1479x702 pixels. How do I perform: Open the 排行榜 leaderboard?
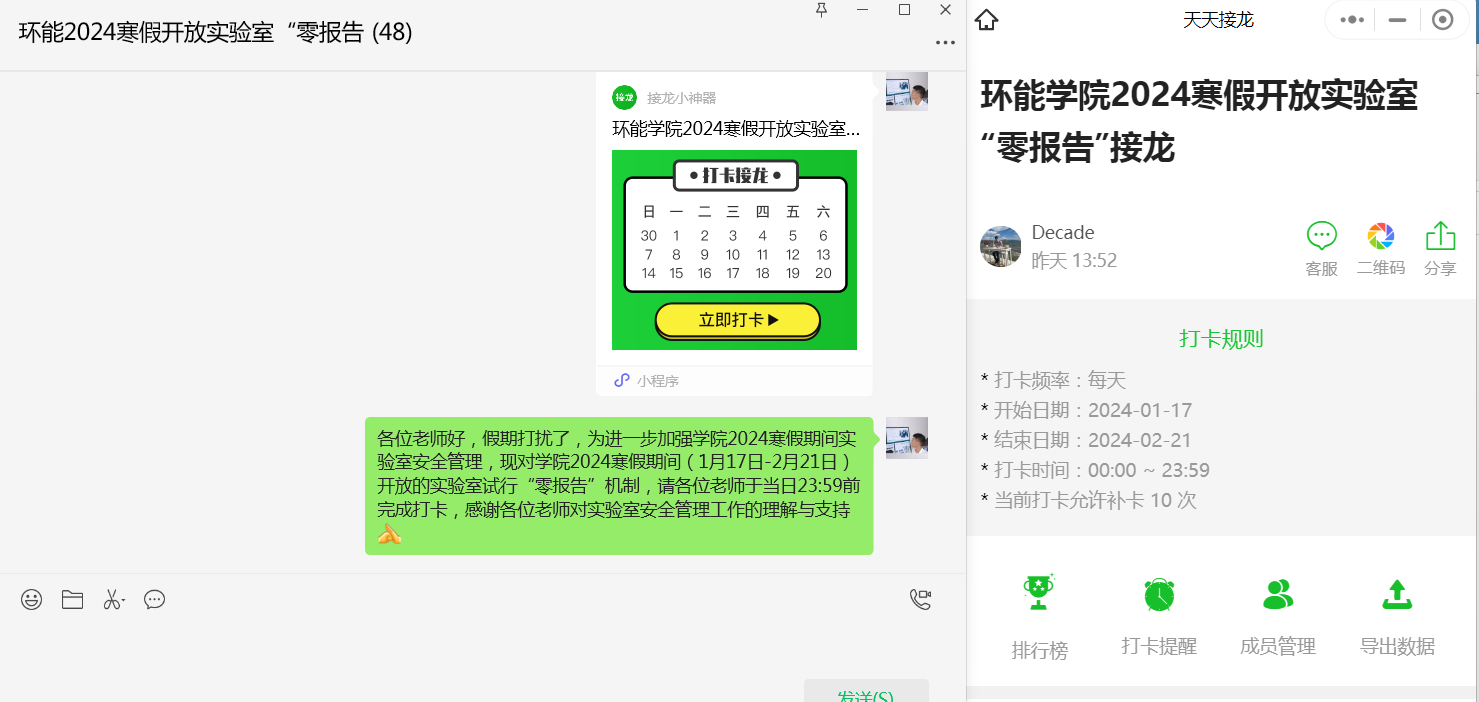(x=1038, y=612)
